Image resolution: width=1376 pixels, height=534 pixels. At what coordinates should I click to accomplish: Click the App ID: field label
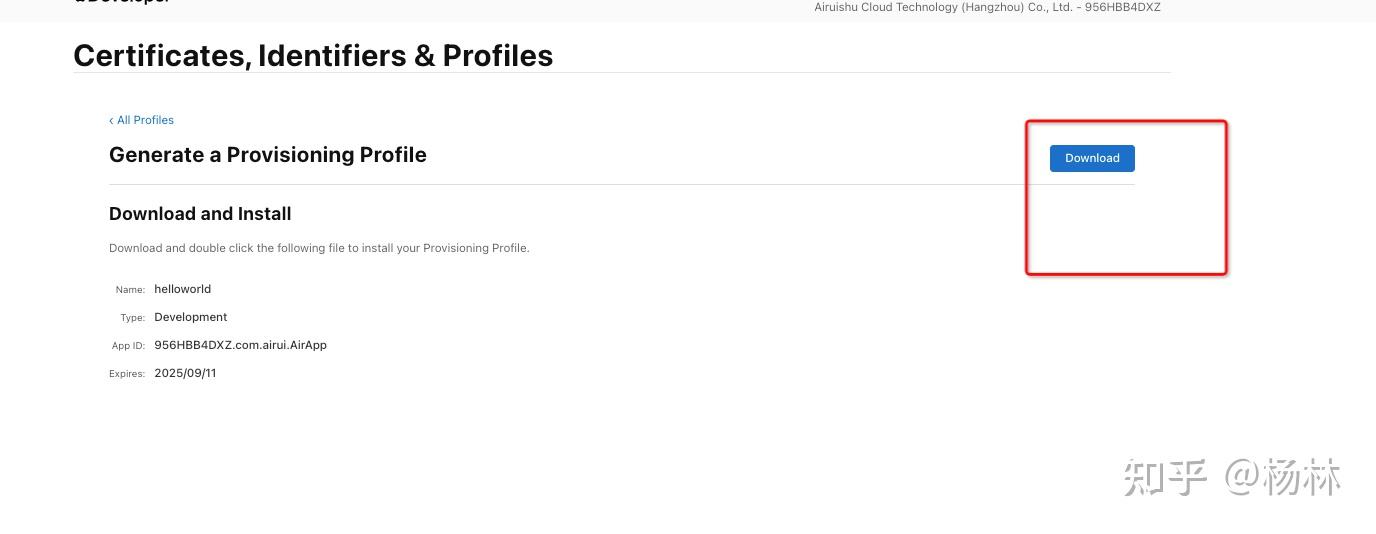128,346
